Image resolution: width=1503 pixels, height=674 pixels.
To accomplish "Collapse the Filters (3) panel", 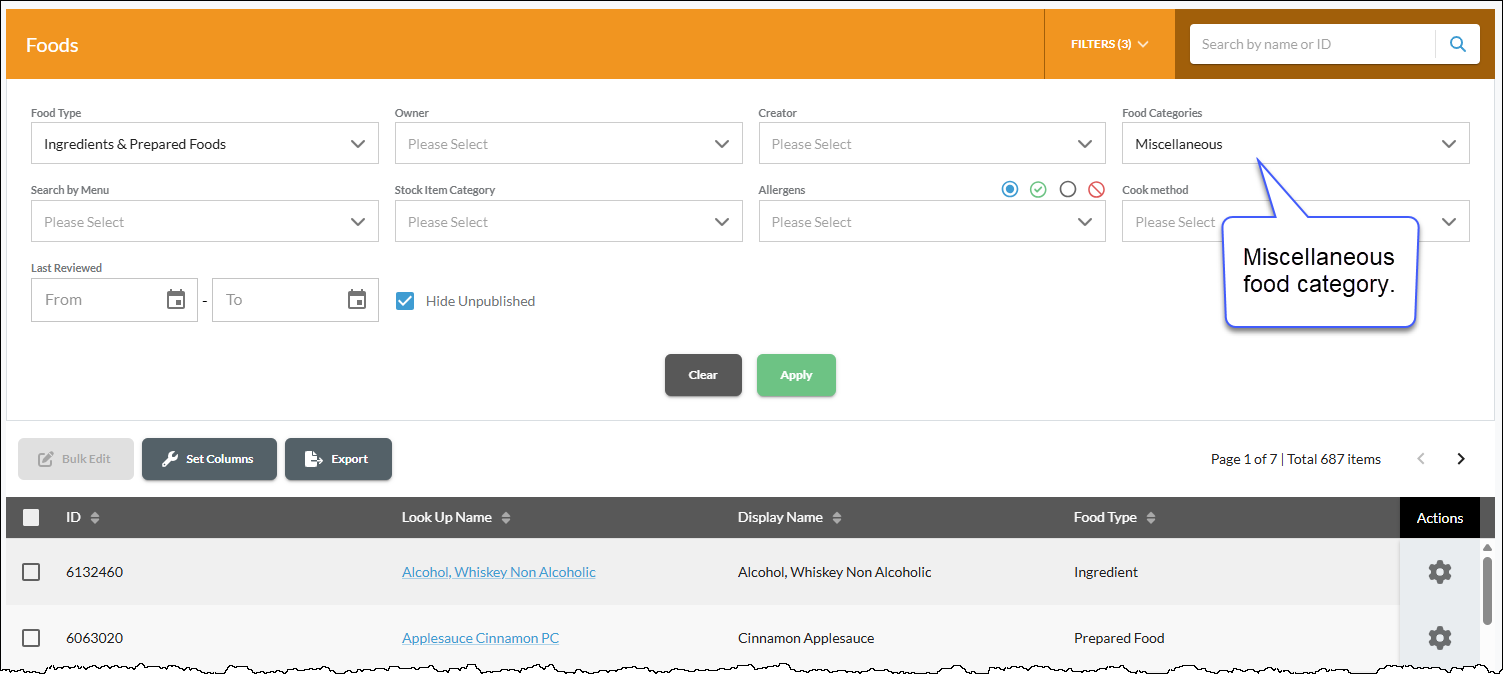I will [x=1110, y=44].
